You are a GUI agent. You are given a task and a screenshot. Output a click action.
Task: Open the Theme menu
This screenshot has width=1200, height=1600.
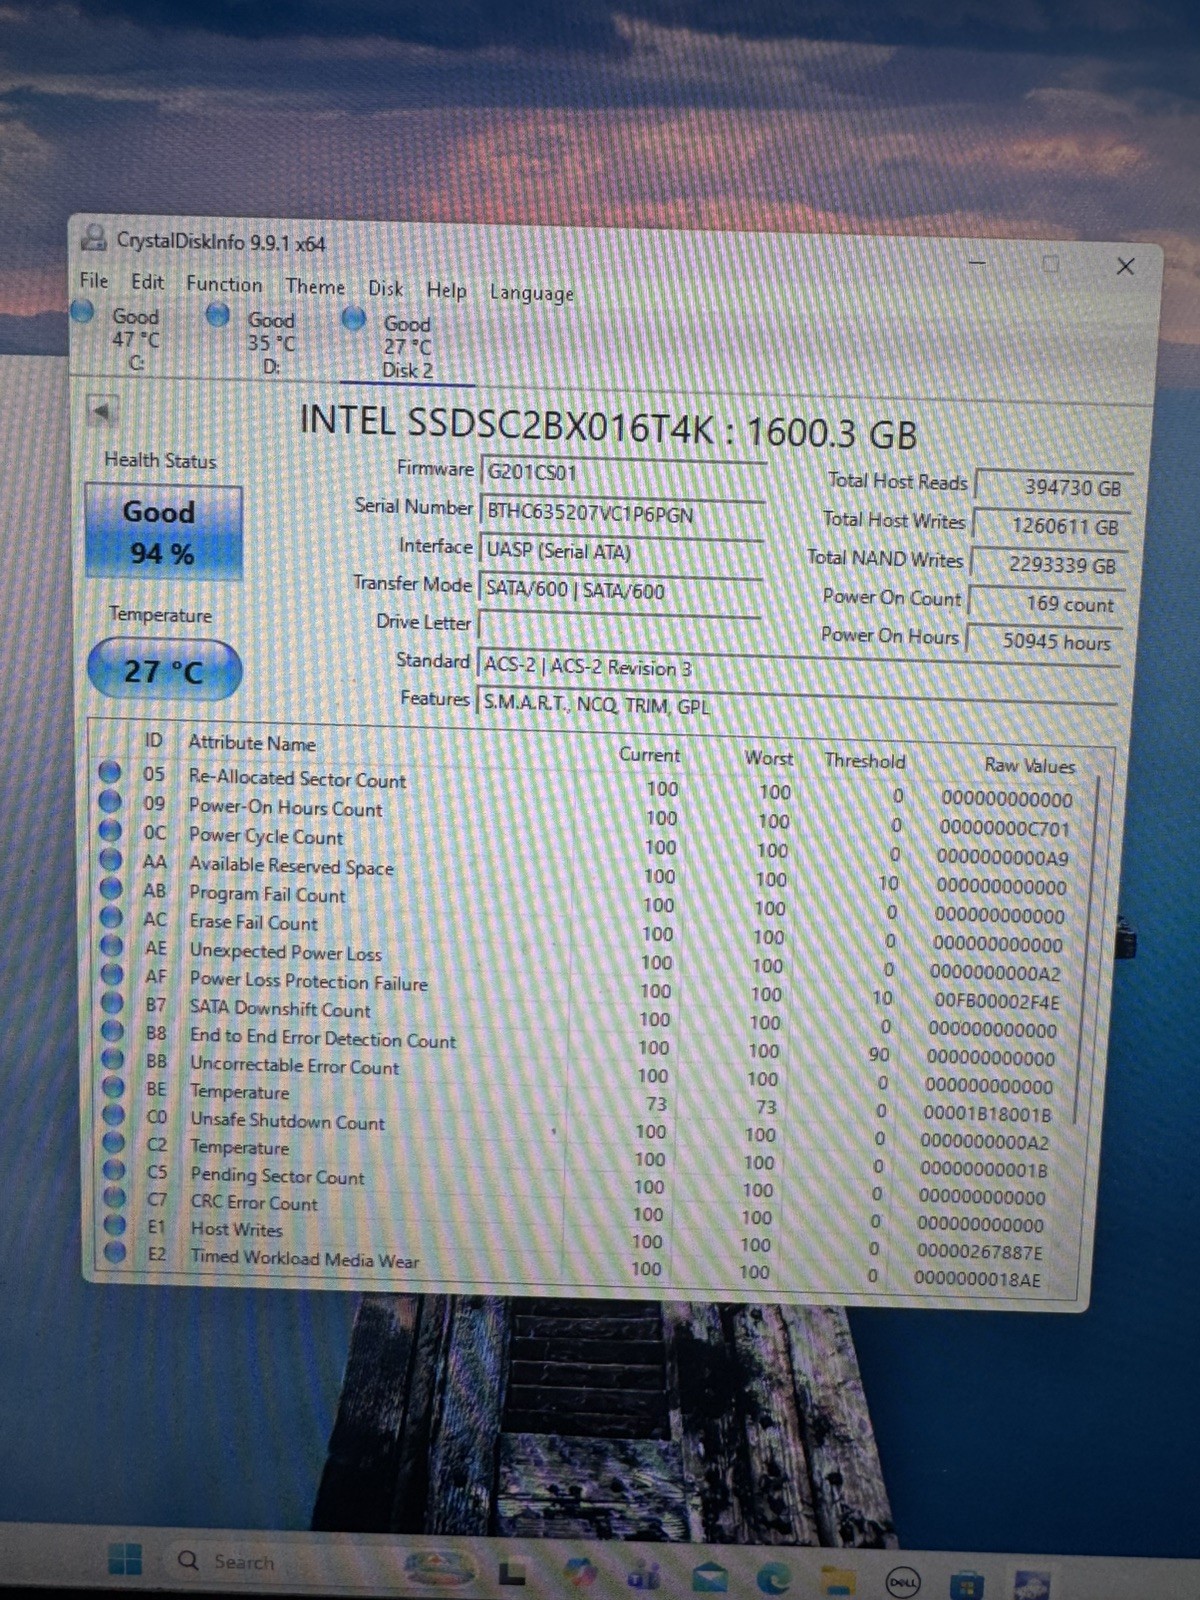315,287
